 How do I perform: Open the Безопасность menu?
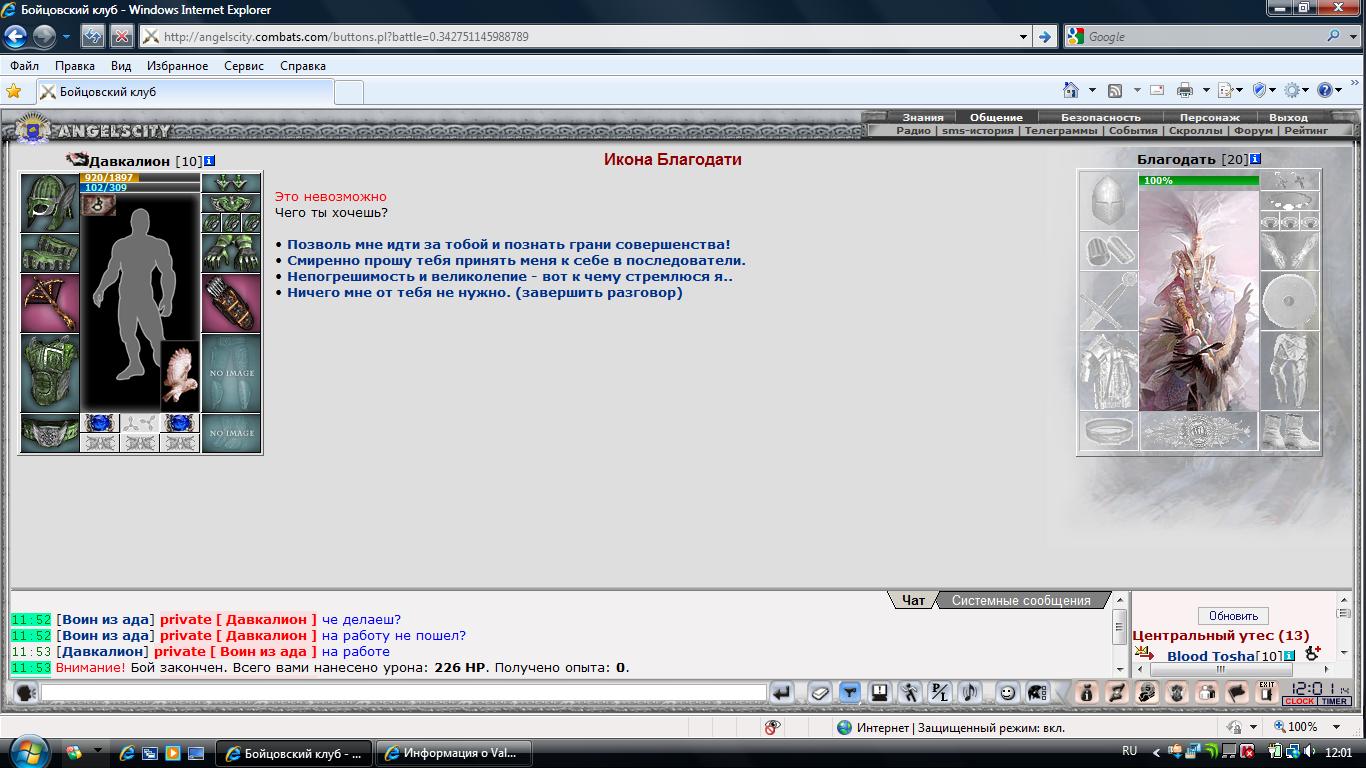click(1100, 117)
